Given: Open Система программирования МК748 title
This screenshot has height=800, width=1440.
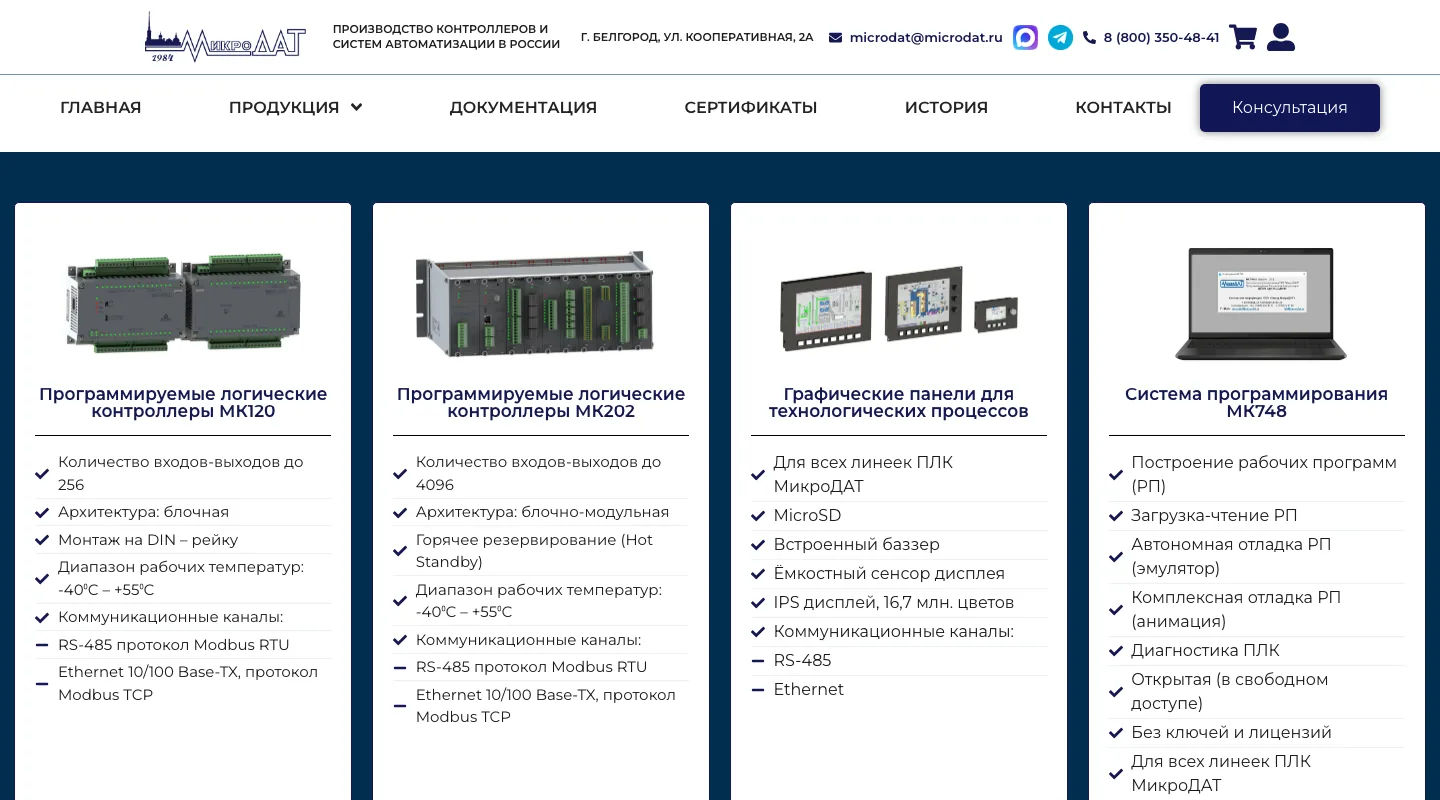Looking at the screenshot, I should pyautogui.click(x=1257, y=403).
